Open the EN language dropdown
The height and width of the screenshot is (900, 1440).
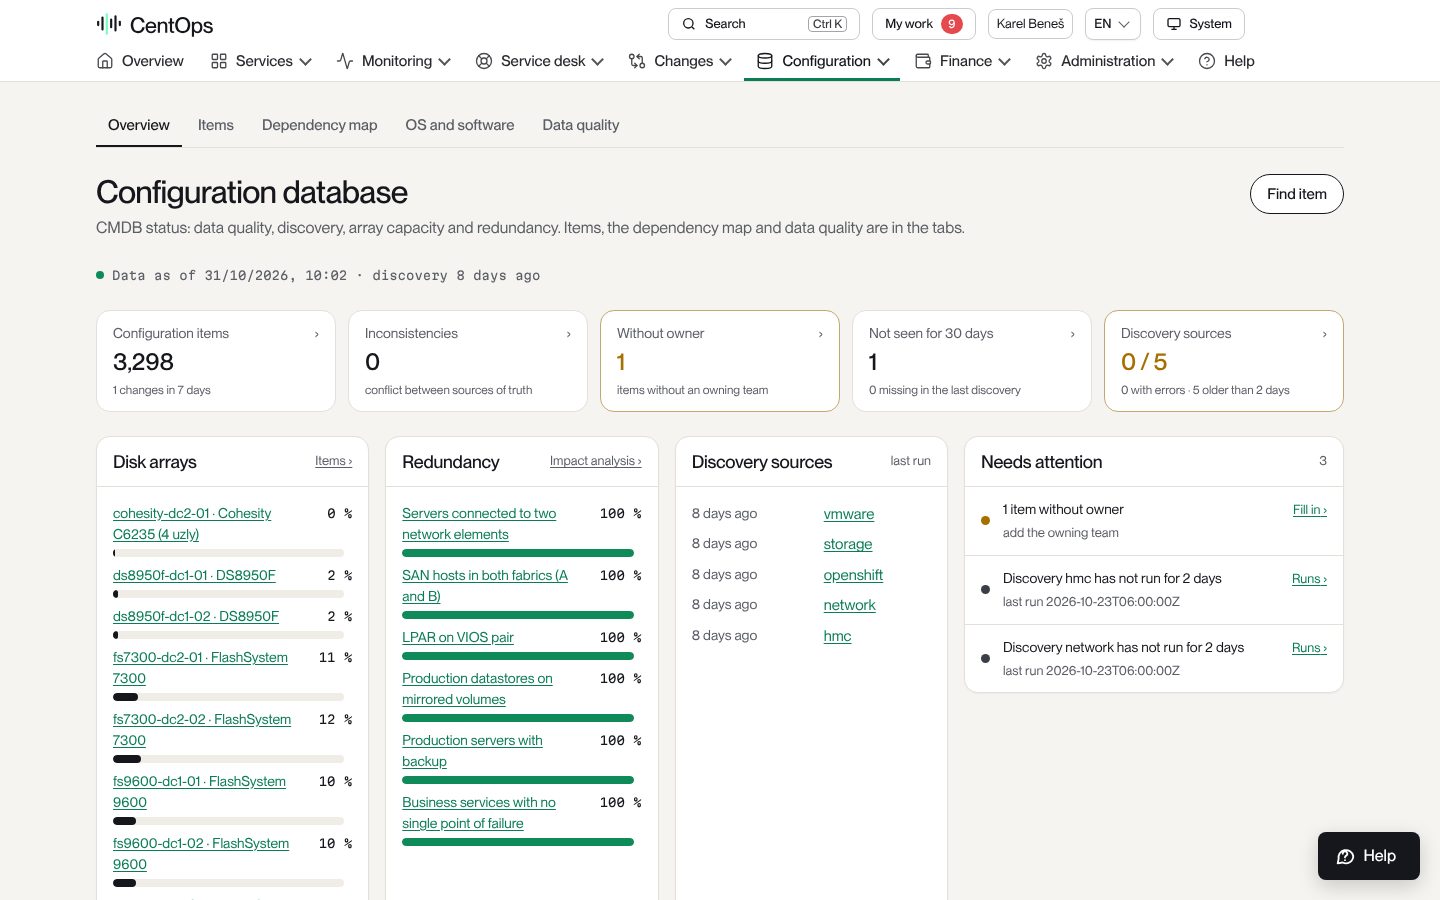pos(1112,24)
